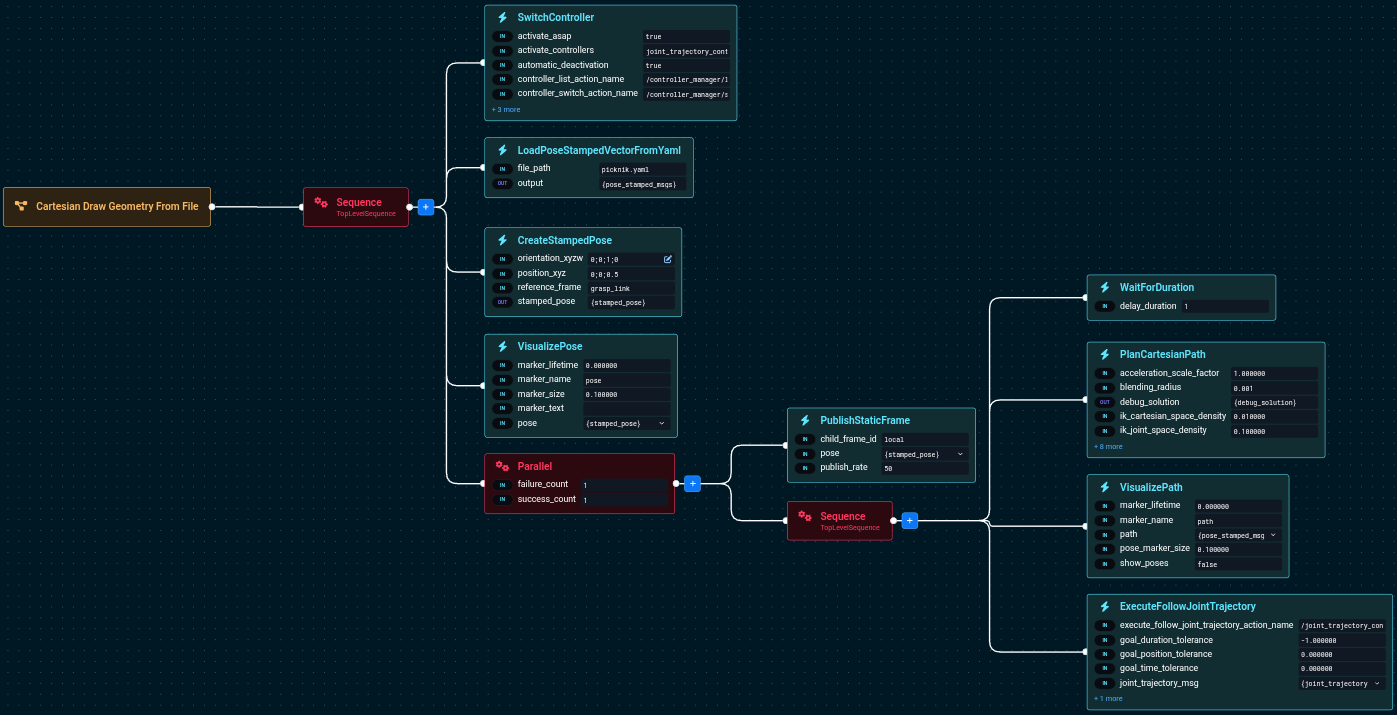Click the edit icon beside orientation_xyzw value

click(668, 259)
